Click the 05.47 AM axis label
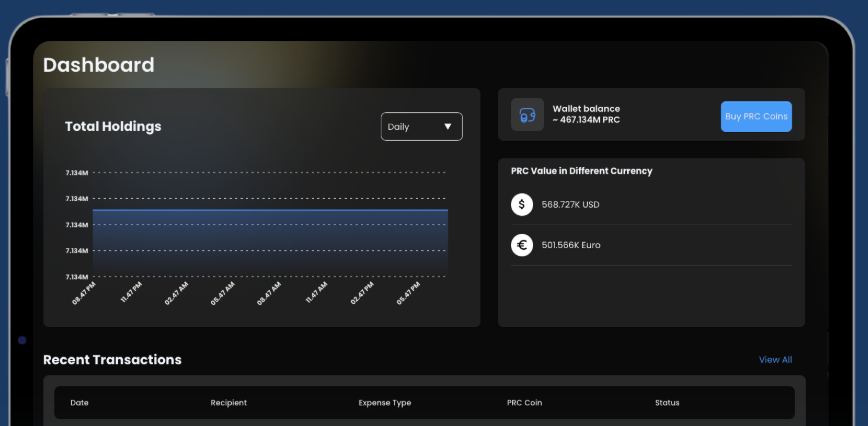This screenshot has width=868, height=426. click(223, 293)
